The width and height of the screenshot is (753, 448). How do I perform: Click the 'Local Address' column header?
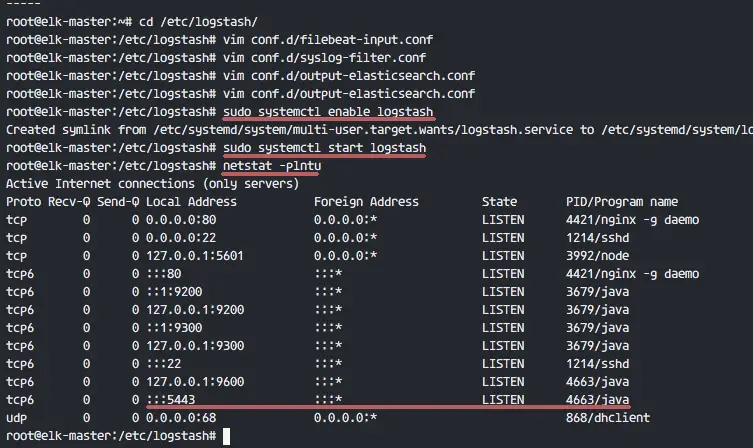point(191,201)
